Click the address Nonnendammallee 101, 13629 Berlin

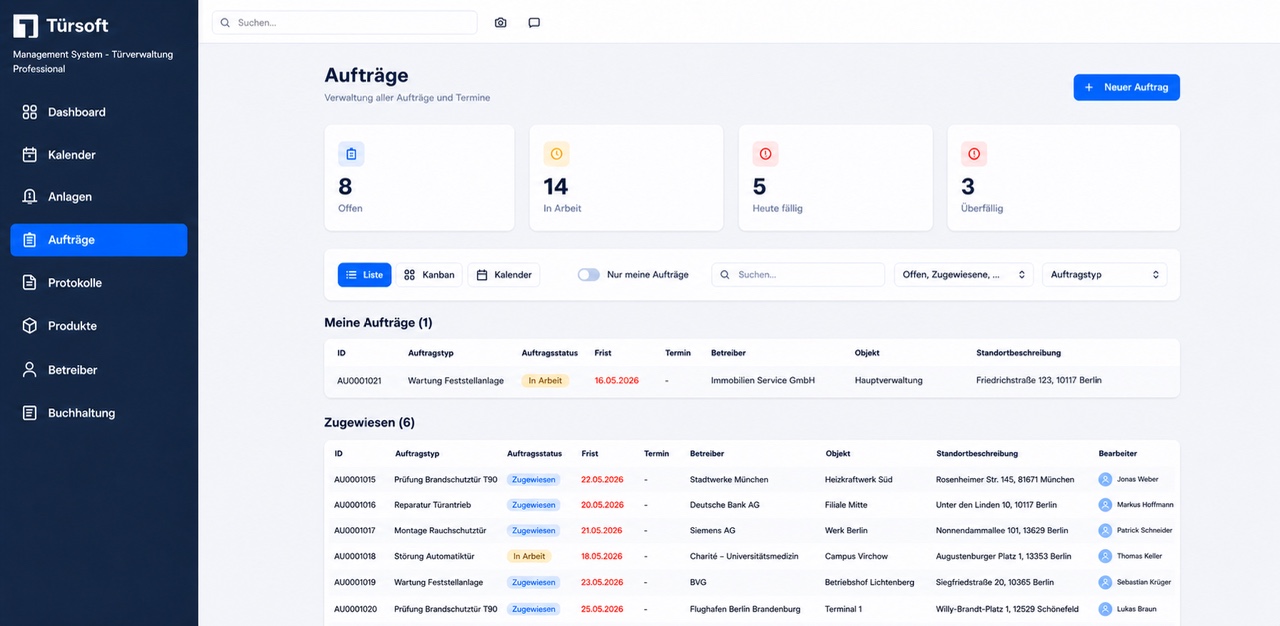[x=1002, y=530]
